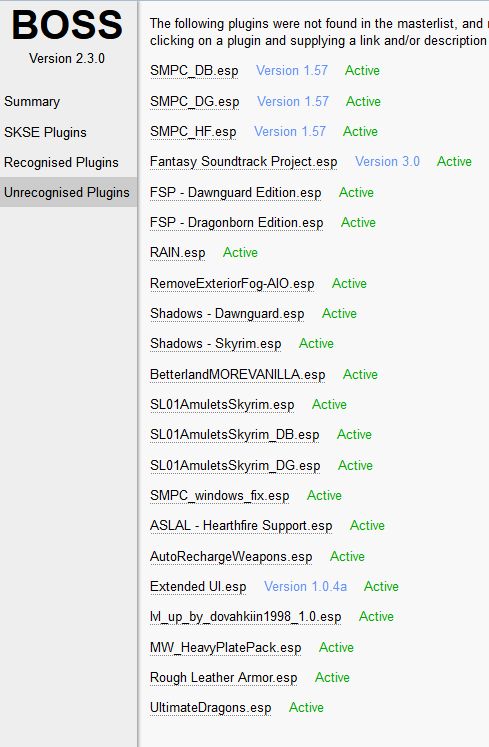Select FSP - Dawnguard Edition.esp
The height and width of the screenshot is (747, 489).
coord(235,192)
